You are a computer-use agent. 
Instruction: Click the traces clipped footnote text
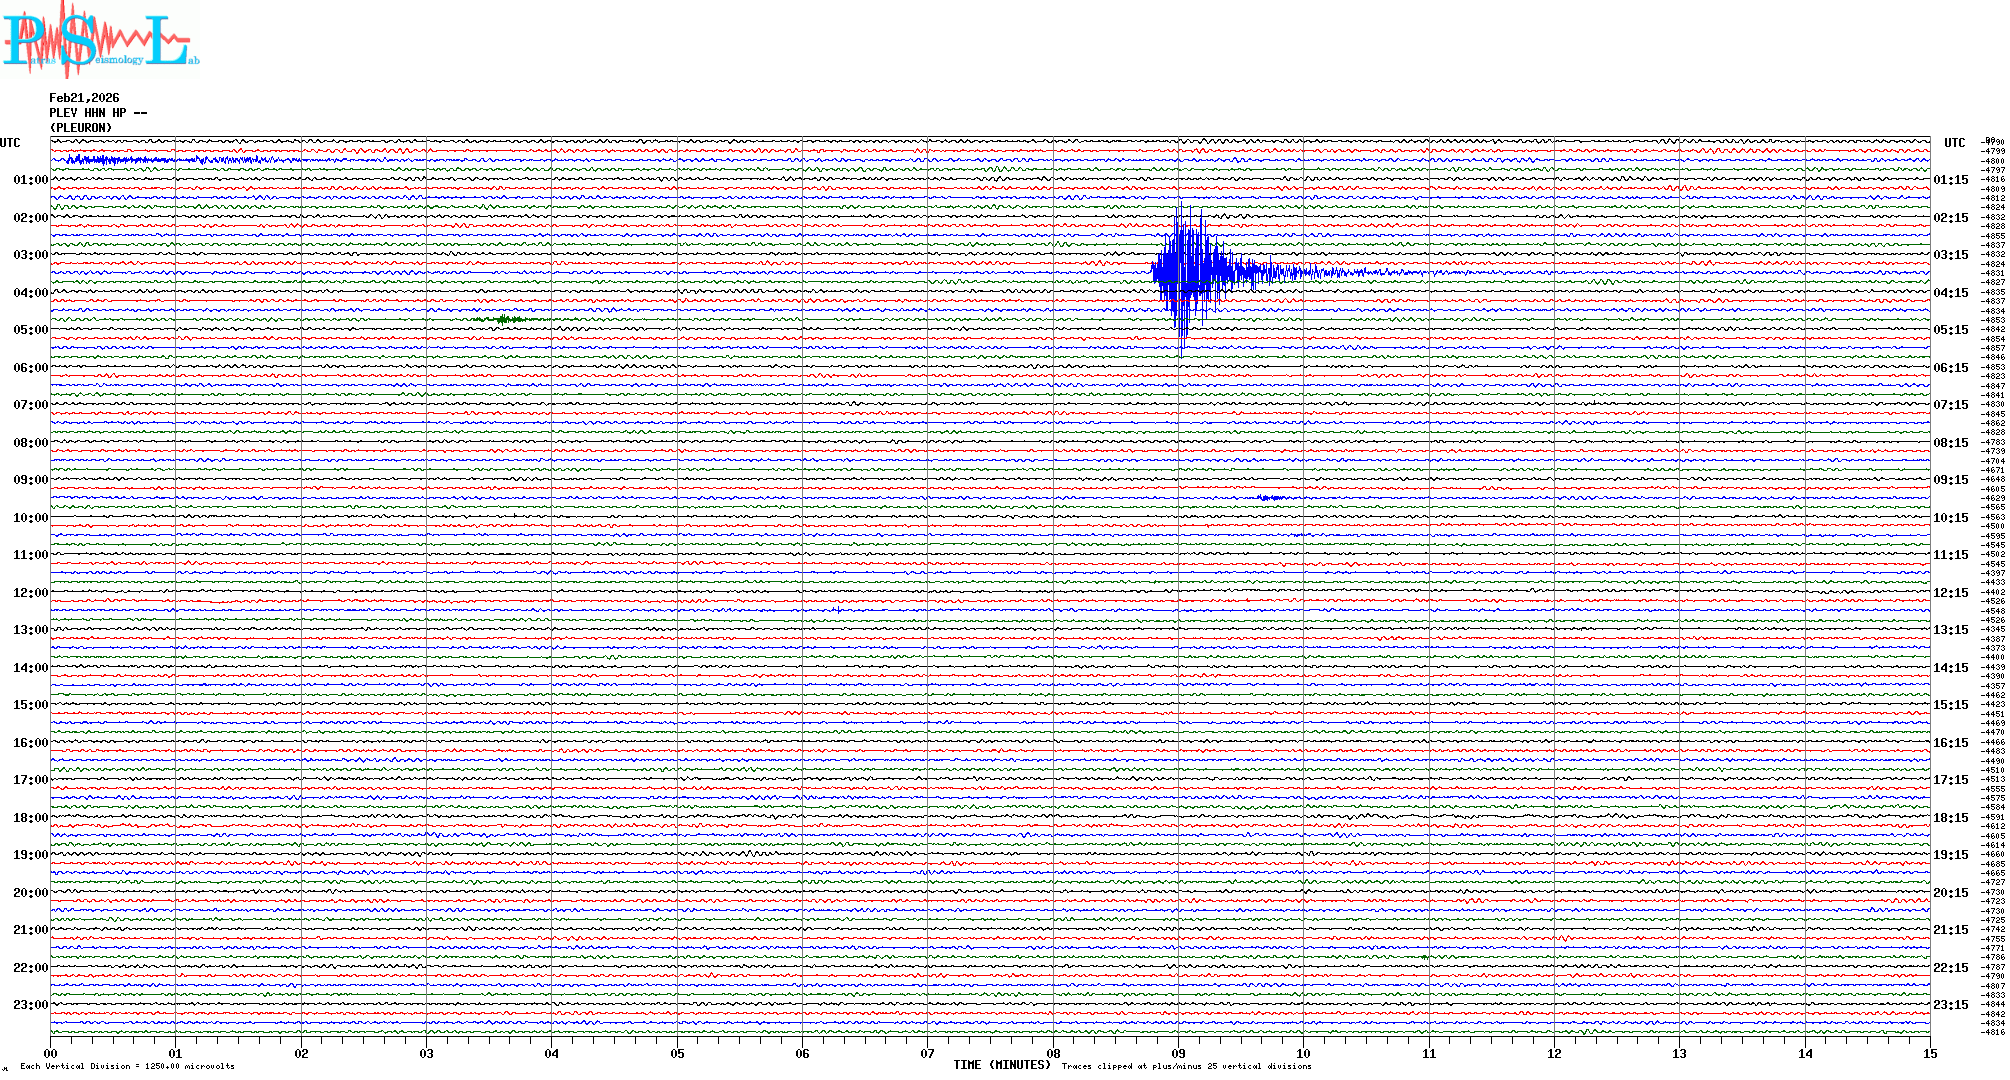pyautogui.click(x=1186, y=1066)
